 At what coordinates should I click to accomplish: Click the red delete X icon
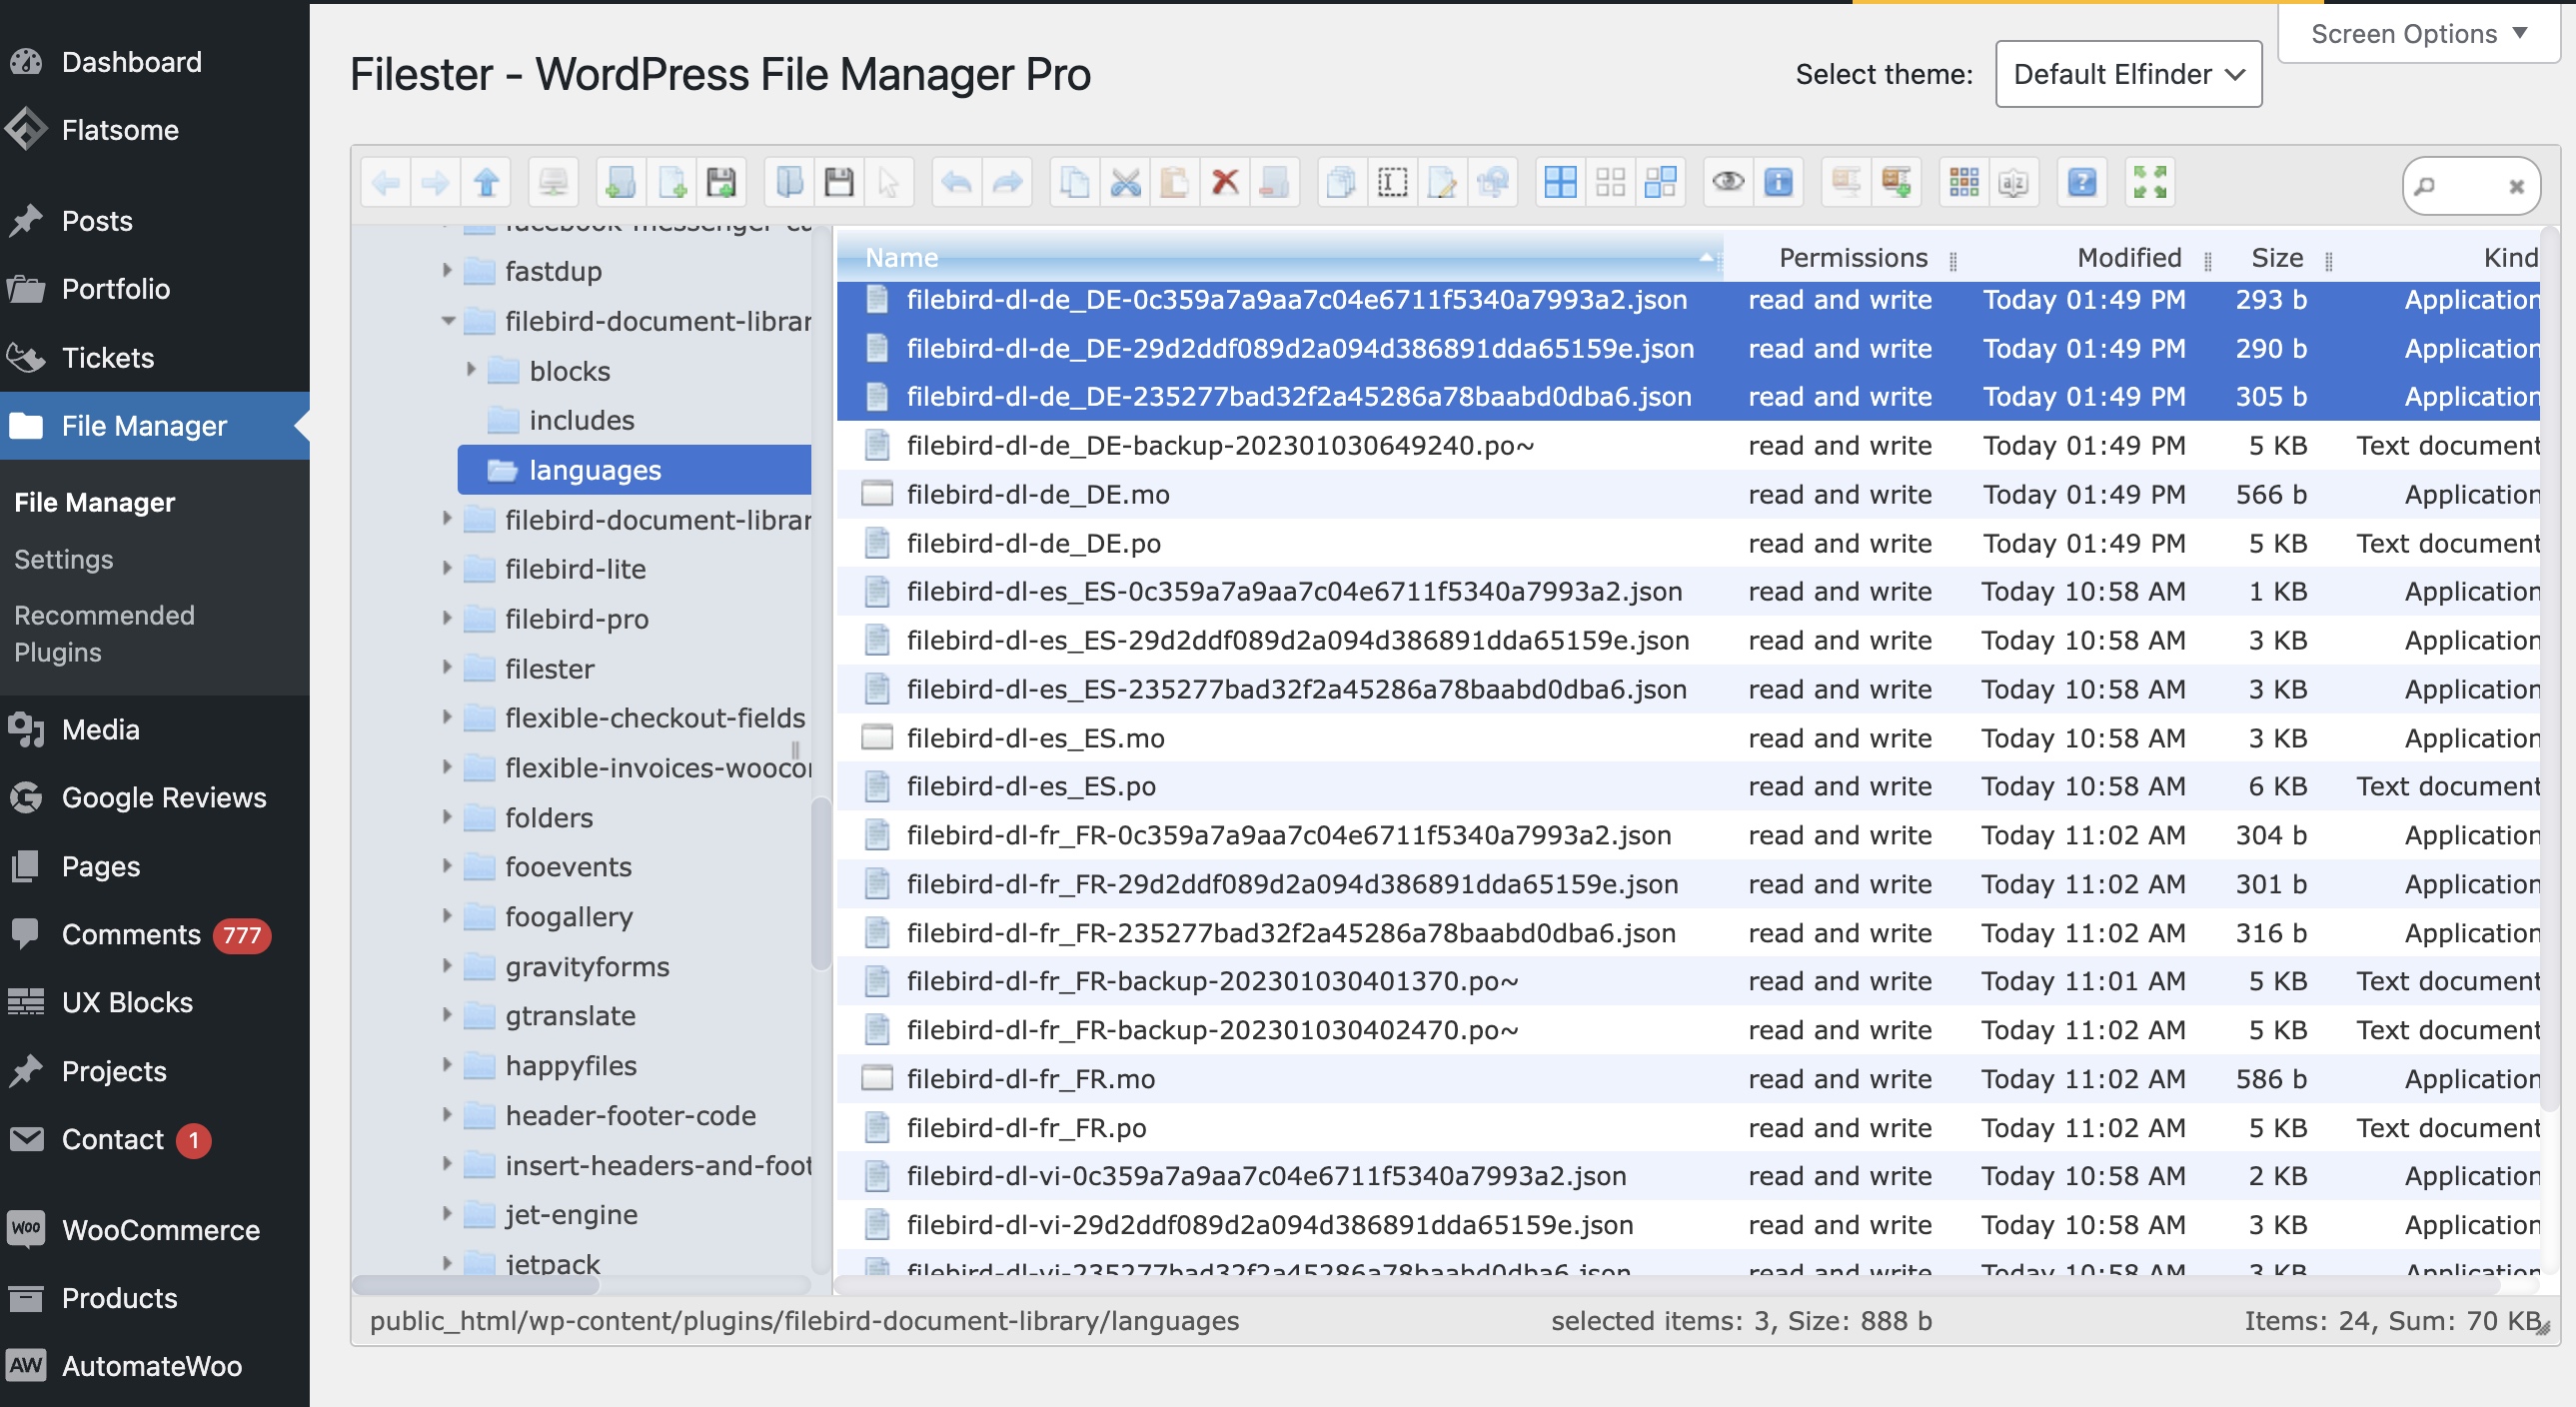point(1225,182)
